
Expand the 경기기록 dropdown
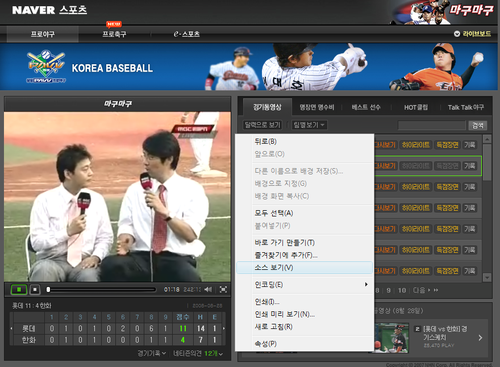coord(152,353)
